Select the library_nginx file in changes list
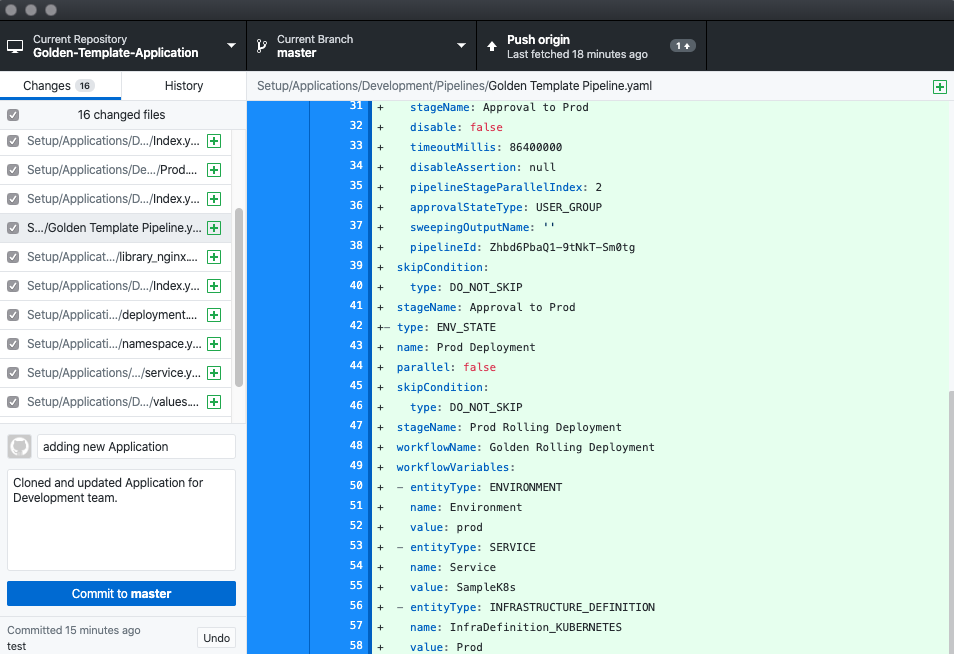Screen dimensions: 954x654 (116, 257)
